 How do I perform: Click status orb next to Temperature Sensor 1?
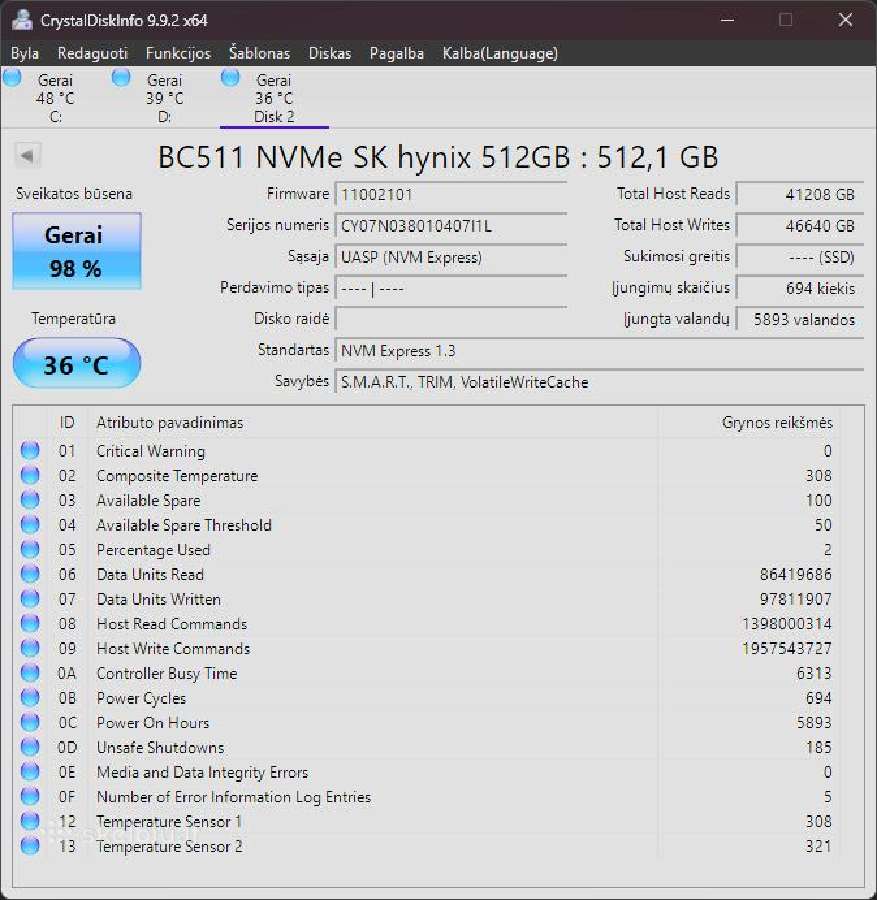point(30,821)
